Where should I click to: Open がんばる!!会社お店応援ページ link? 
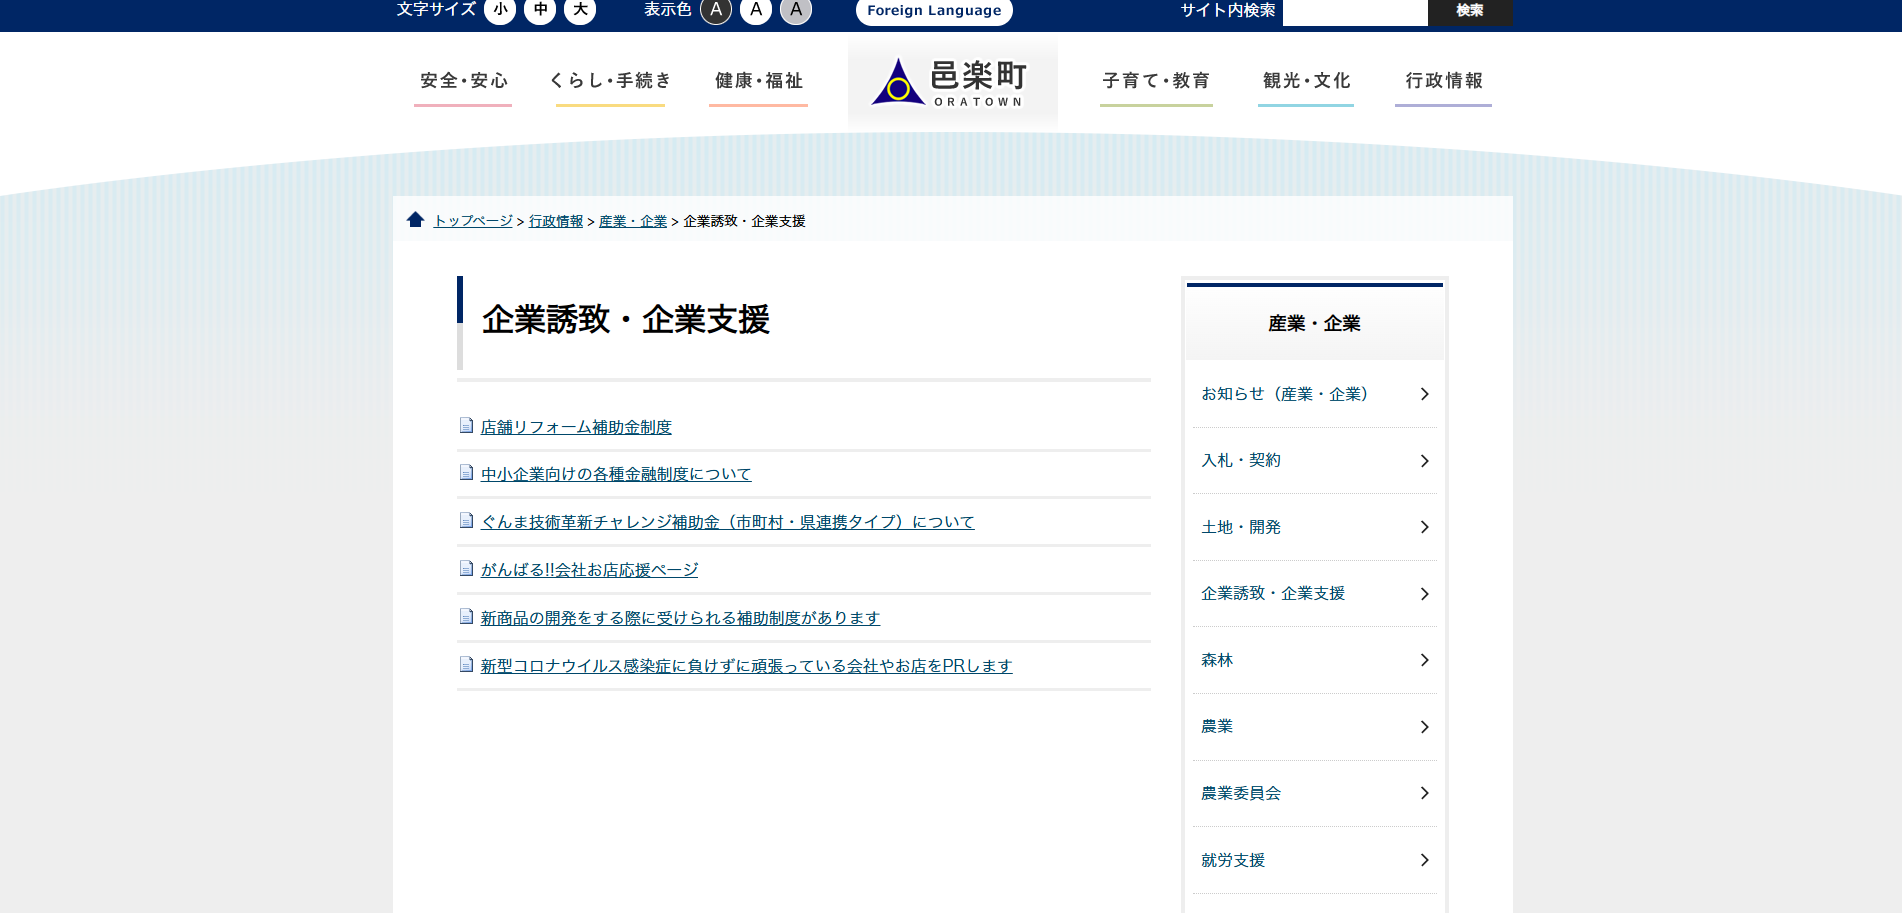(590, 570)
